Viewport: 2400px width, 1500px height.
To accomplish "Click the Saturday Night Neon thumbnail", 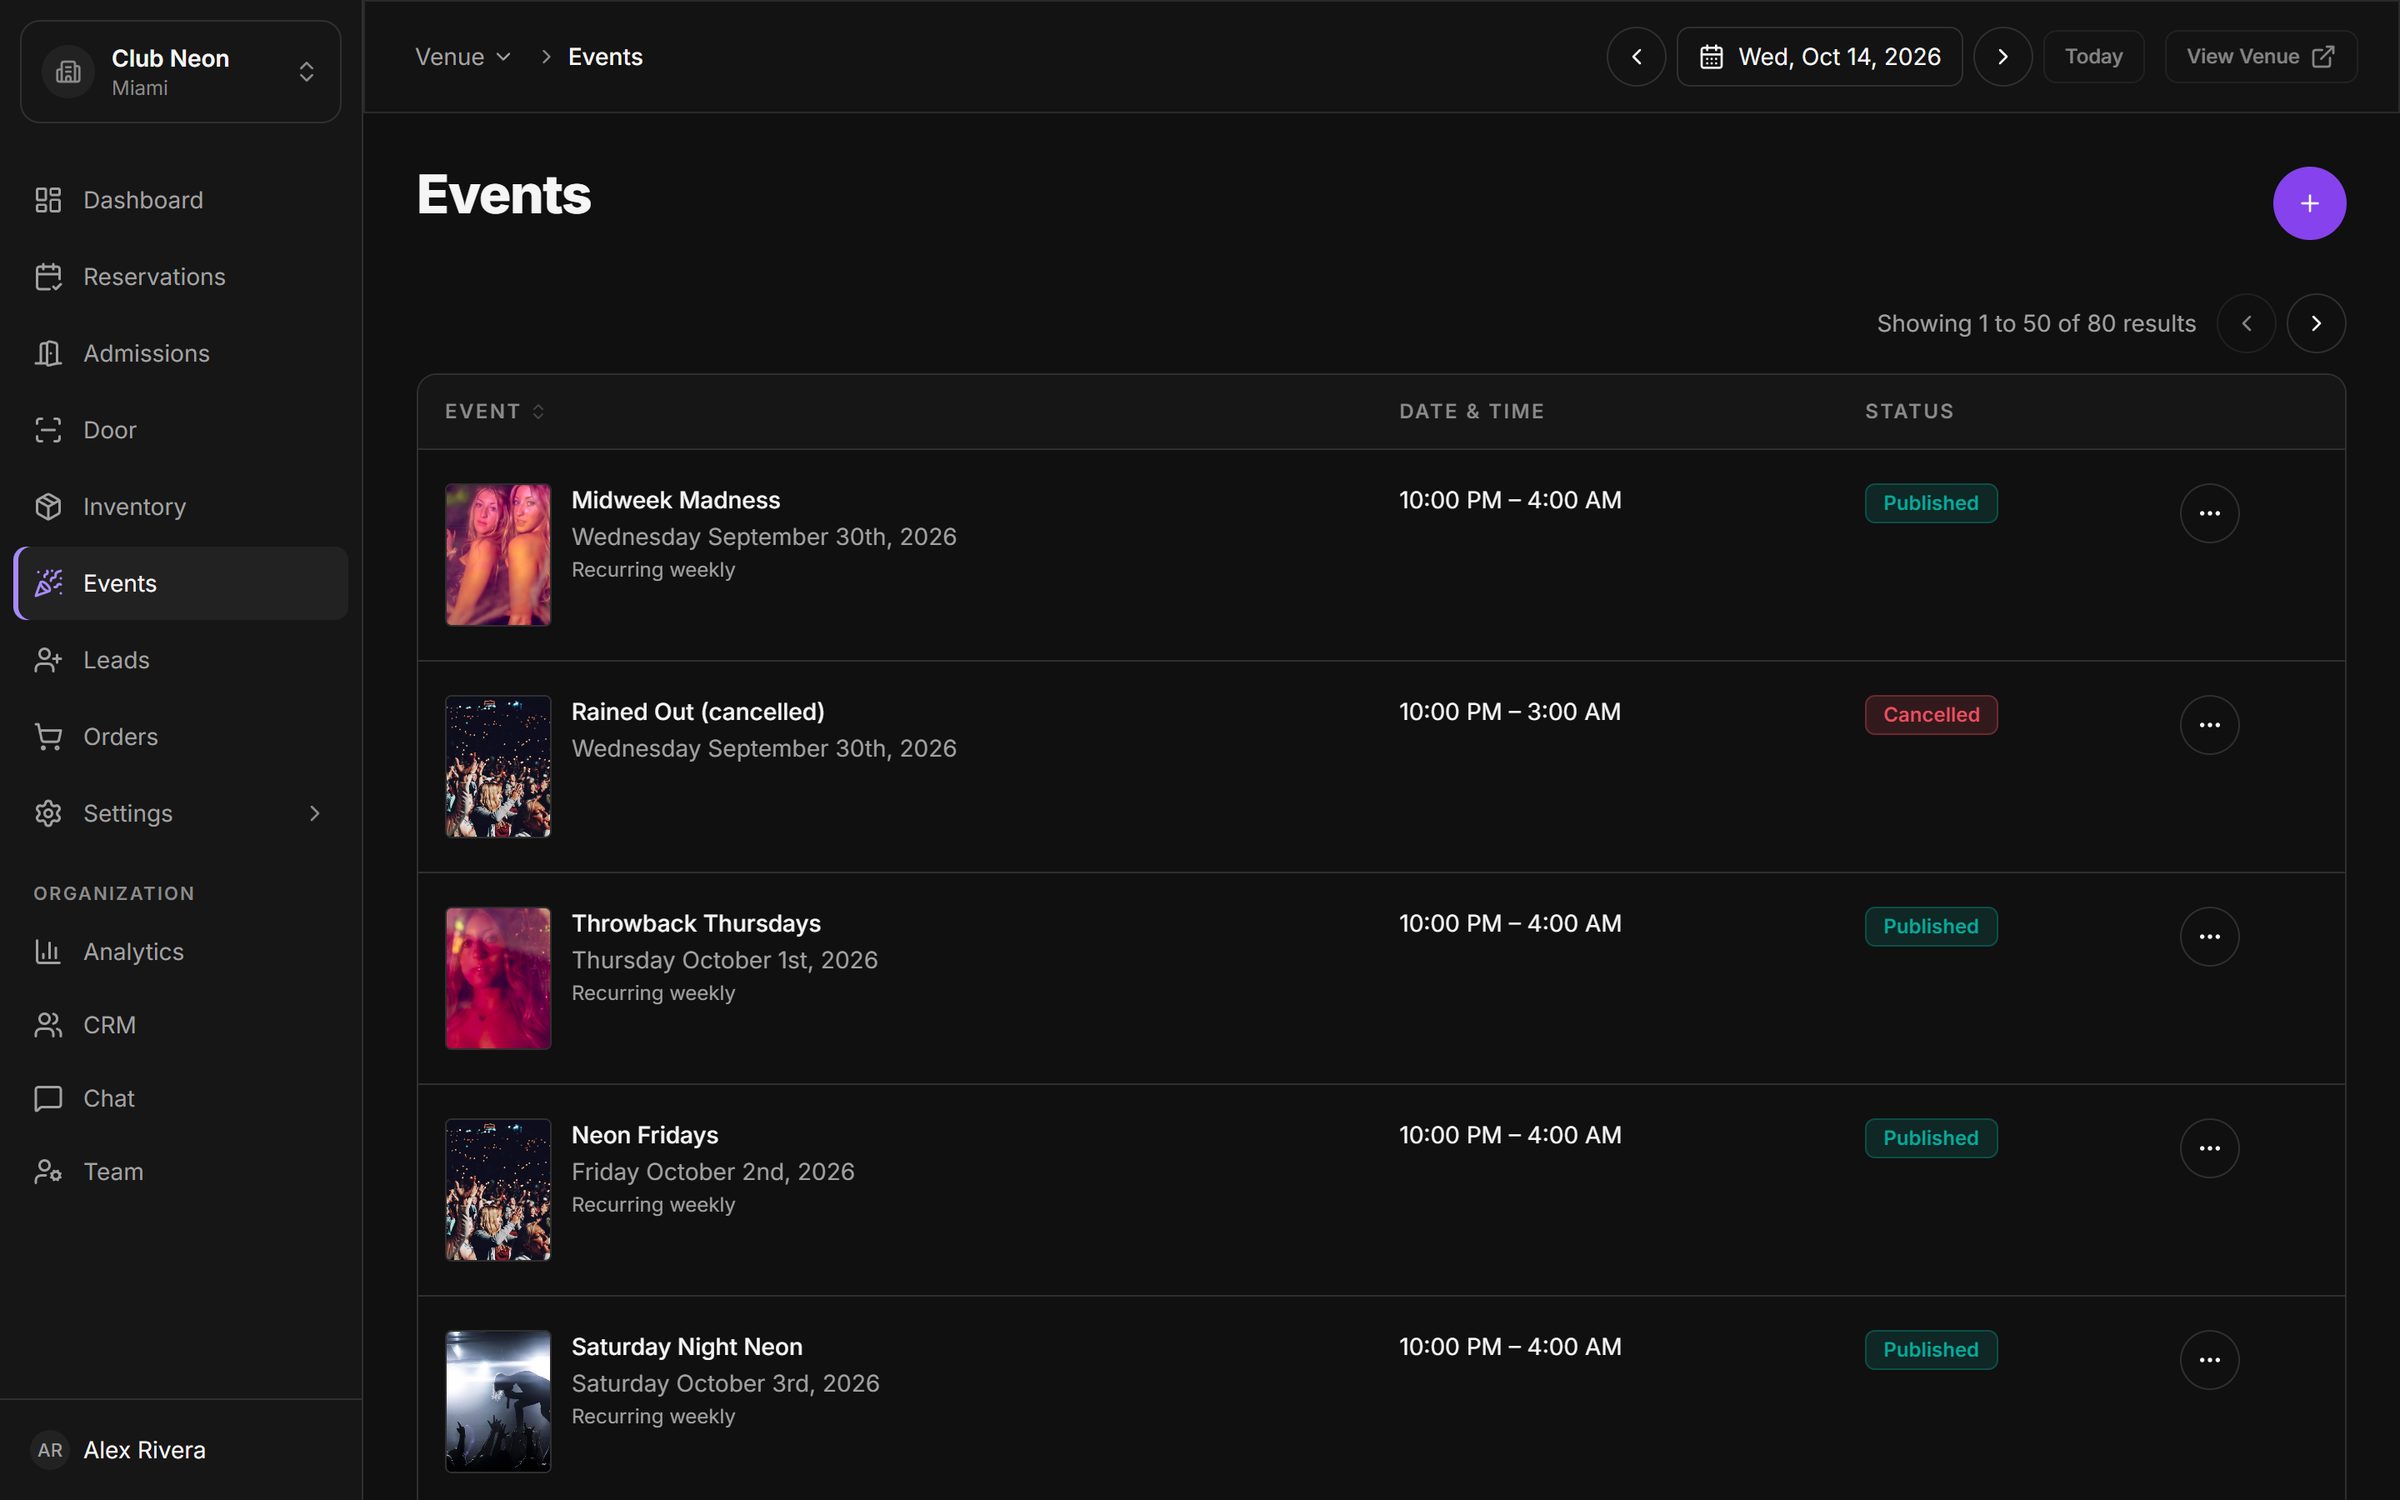I will pyautogui.click(x=498, y=1401).
